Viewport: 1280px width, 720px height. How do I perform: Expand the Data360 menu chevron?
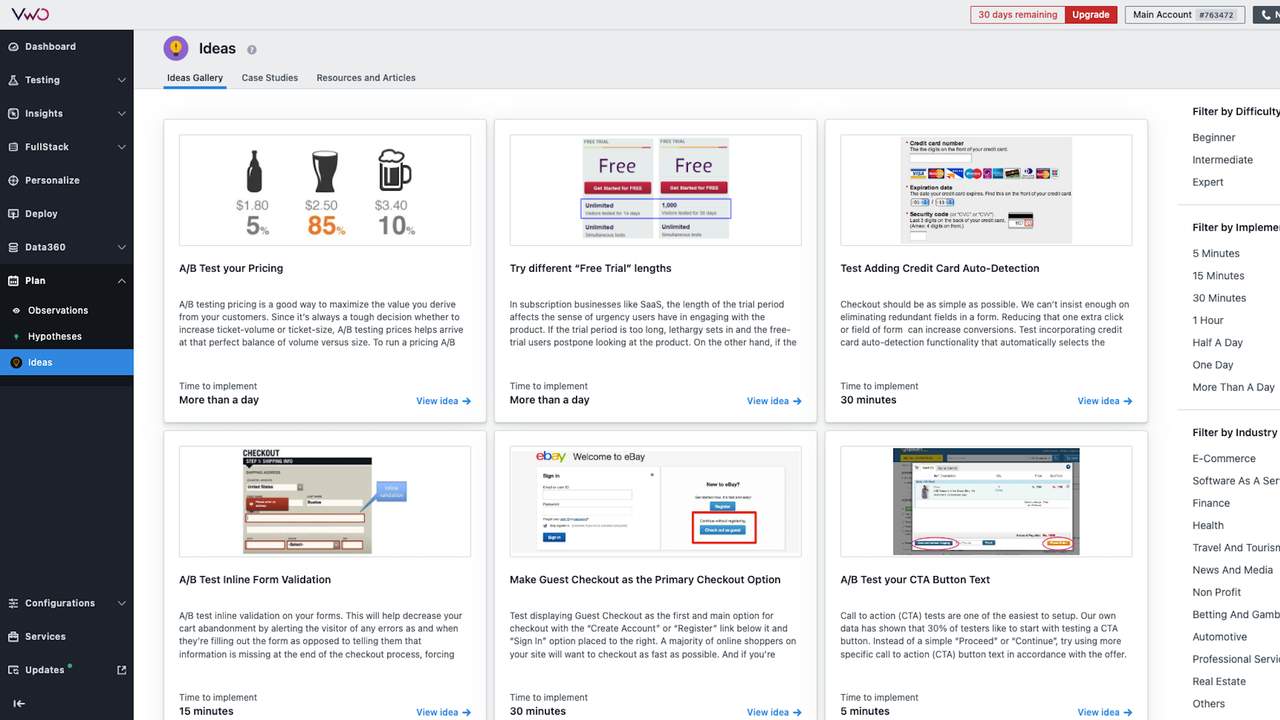(x=122, y=247)
